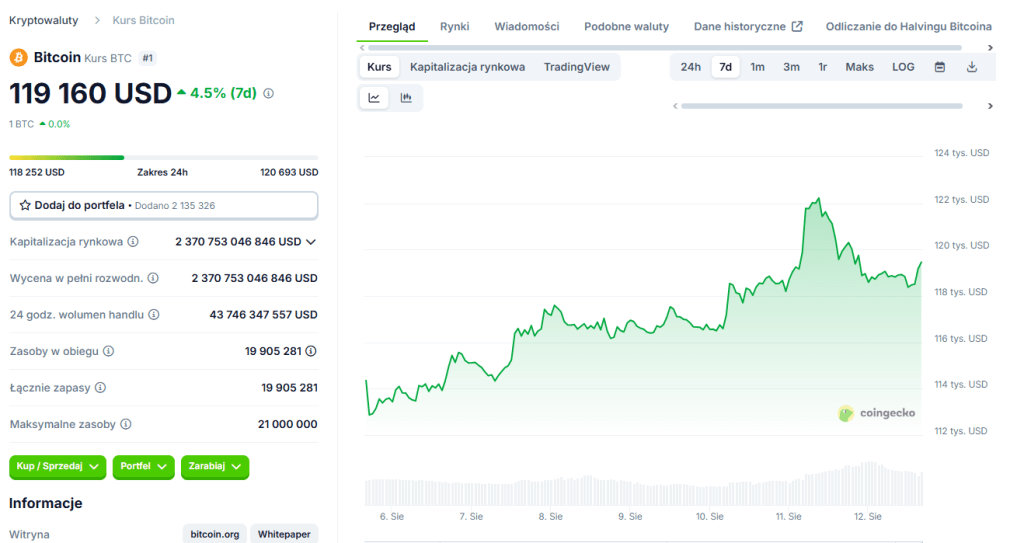Click the 122 tys. USD axis label
This screenshot has height=543, width=1024.
961,199
